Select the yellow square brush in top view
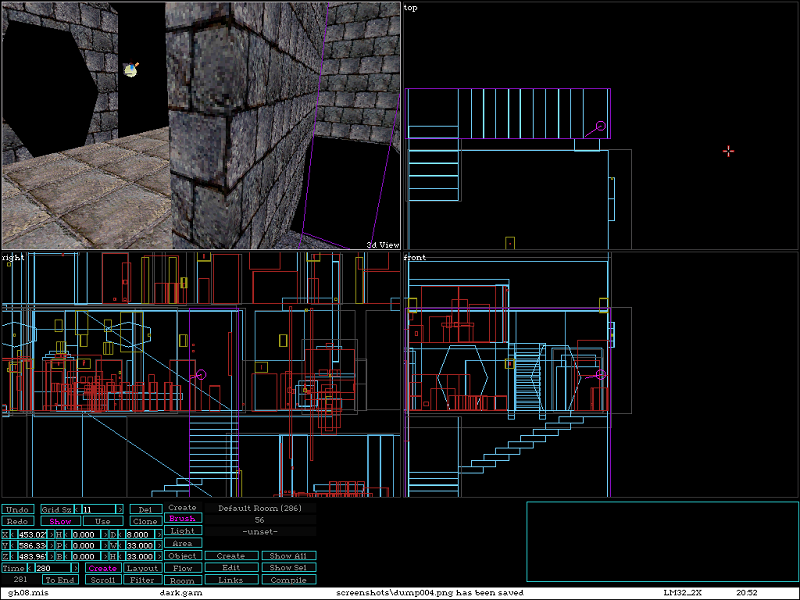The image size is (800, 600). [510, 242]
